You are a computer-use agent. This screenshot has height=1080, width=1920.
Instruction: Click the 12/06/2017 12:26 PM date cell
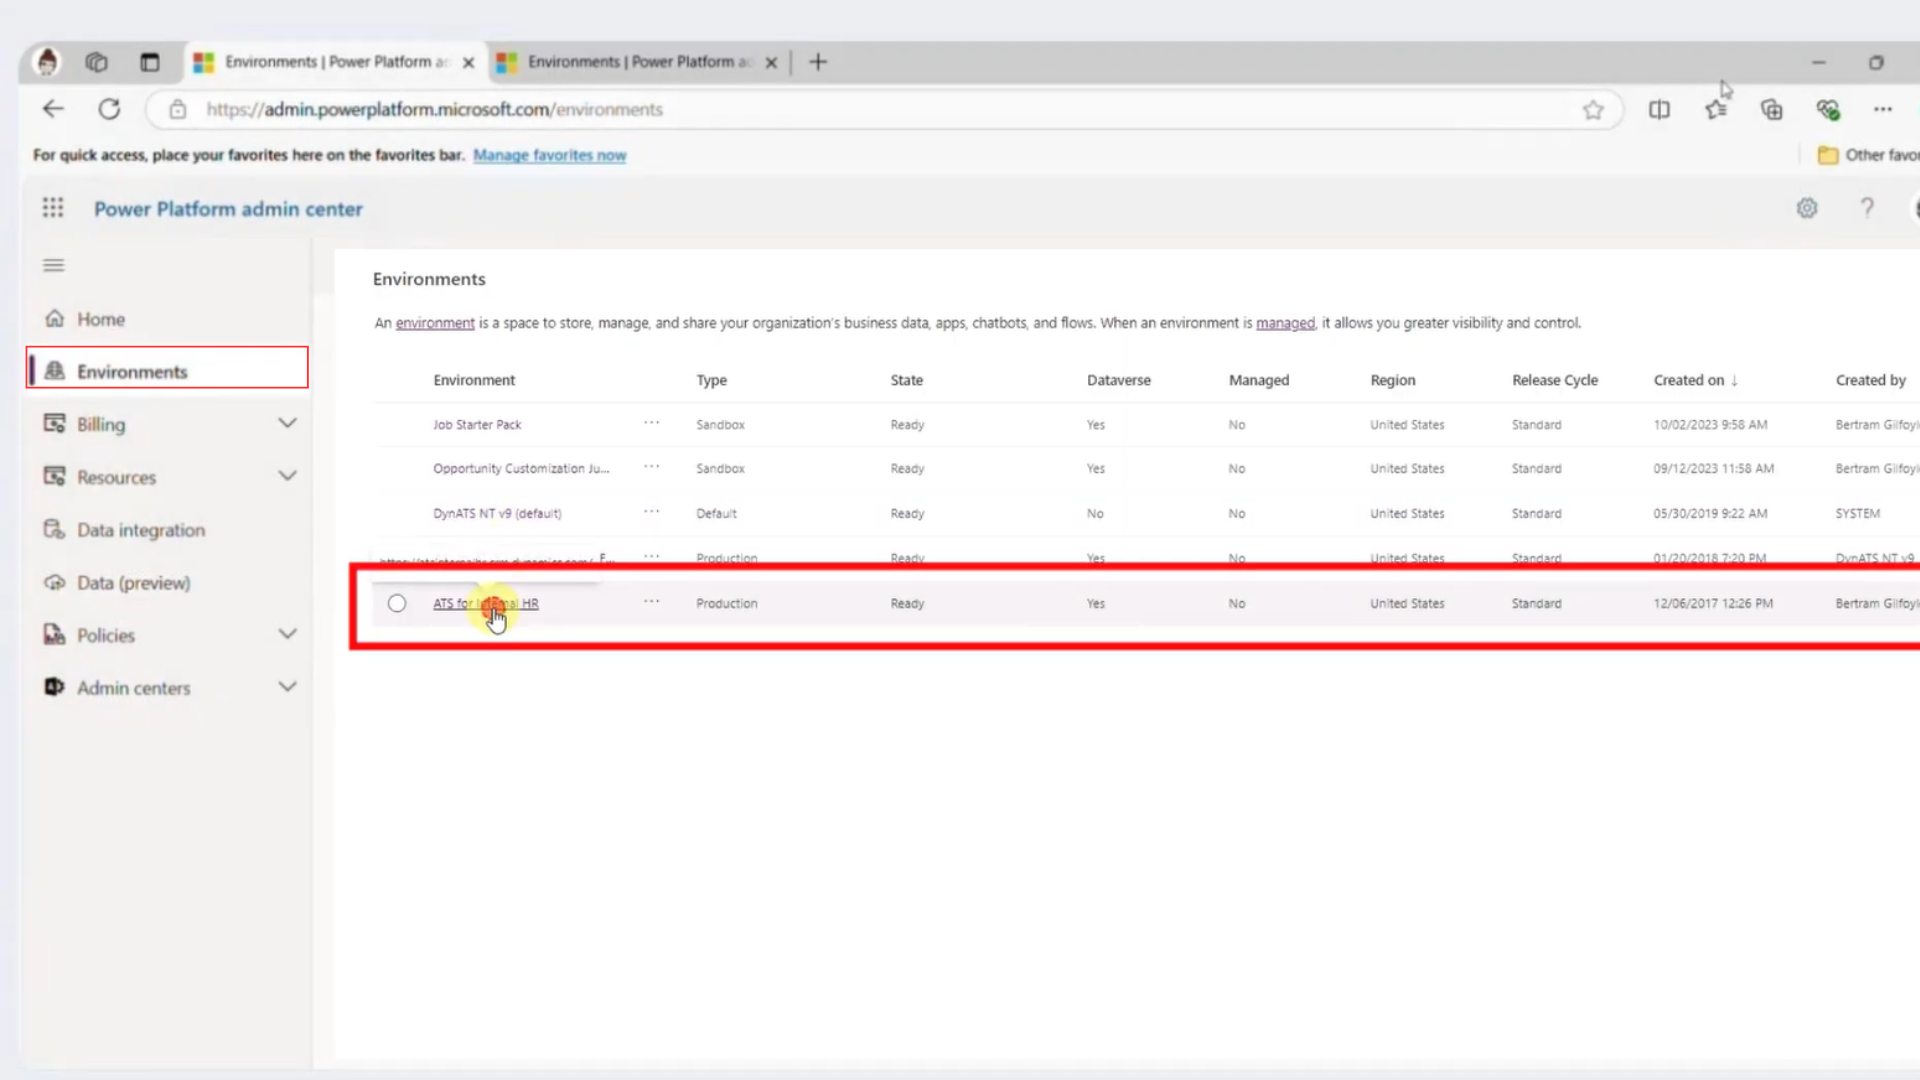pos(1712,603)
